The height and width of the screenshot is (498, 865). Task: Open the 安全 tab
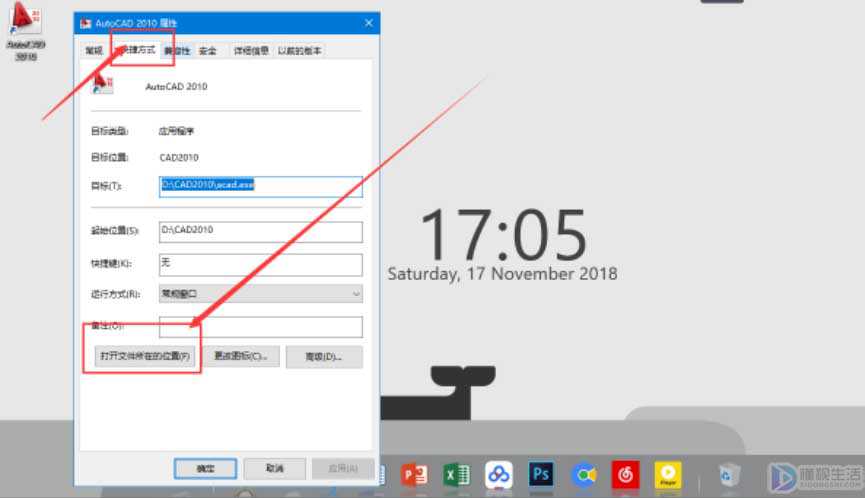pos(208,51)
